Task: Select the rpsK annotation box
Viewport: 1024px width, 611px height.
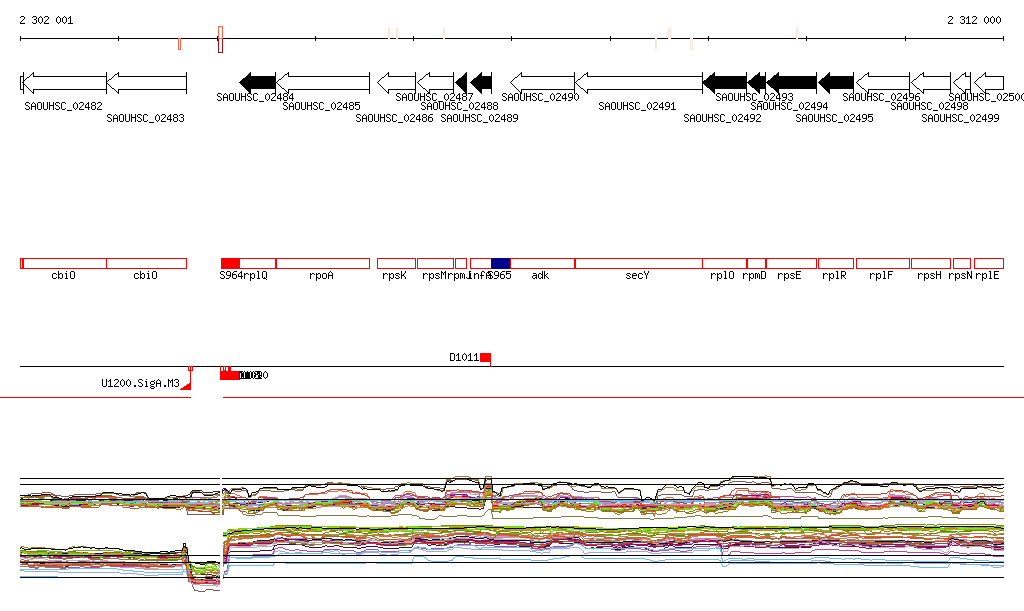Action: point(396,263)
